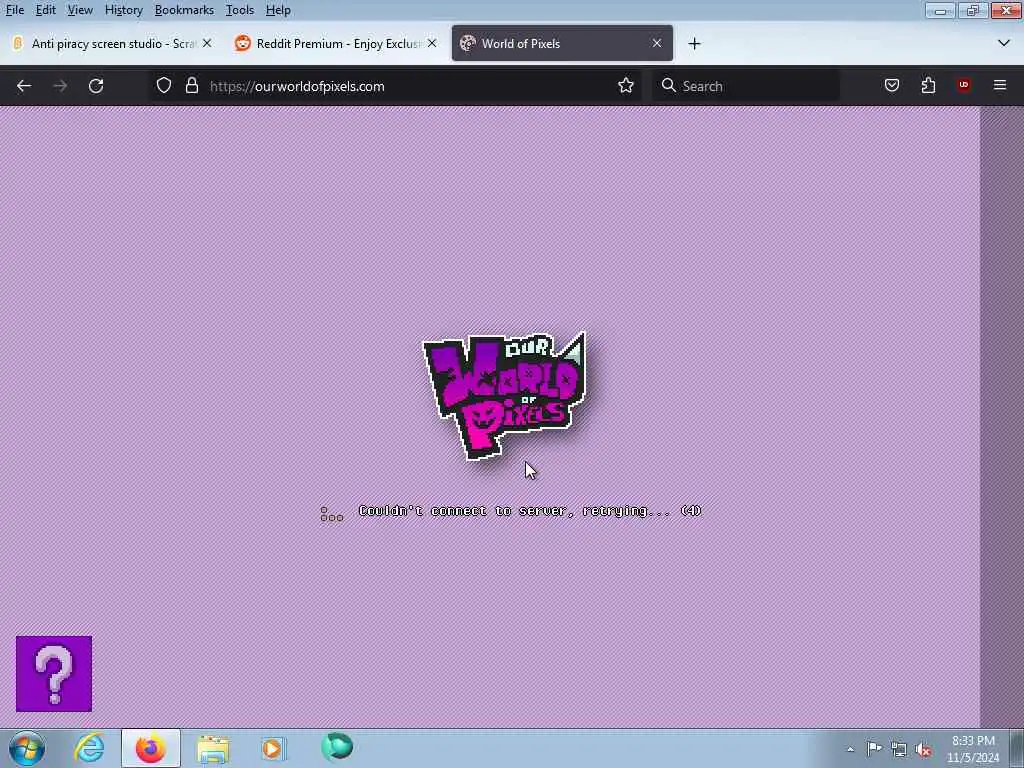This screenshot has height=768, width=1024.
Task: Click the green round taskbar app icon
Action: (337, 747)
